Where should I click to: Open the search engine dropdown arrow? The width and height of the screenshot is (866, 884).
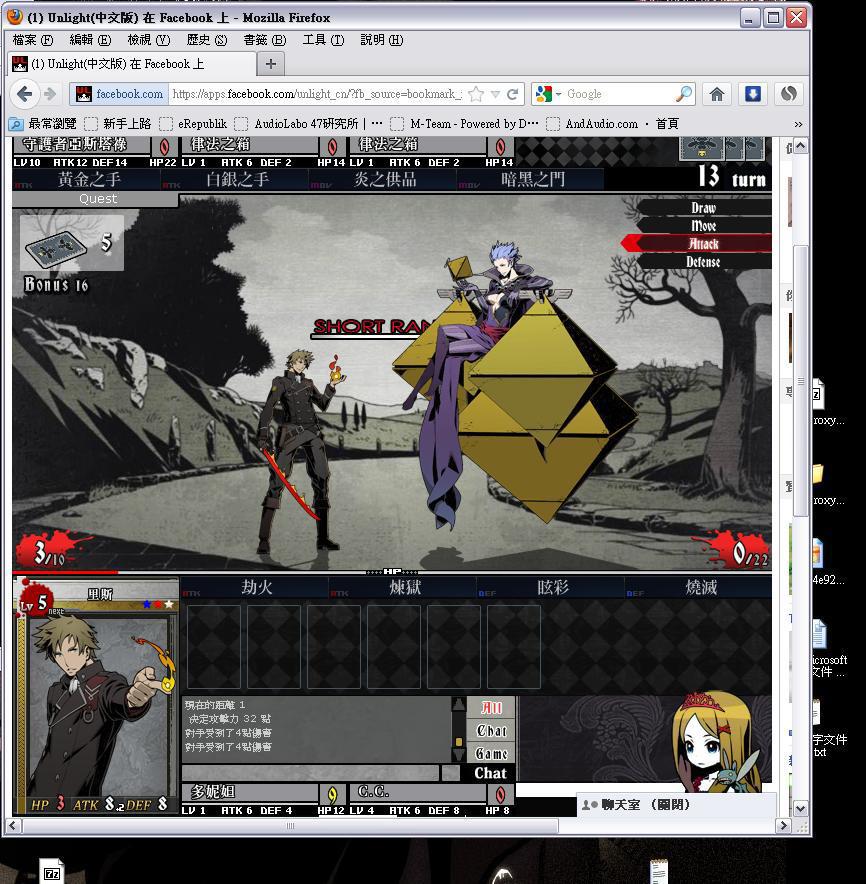(558, 94)
